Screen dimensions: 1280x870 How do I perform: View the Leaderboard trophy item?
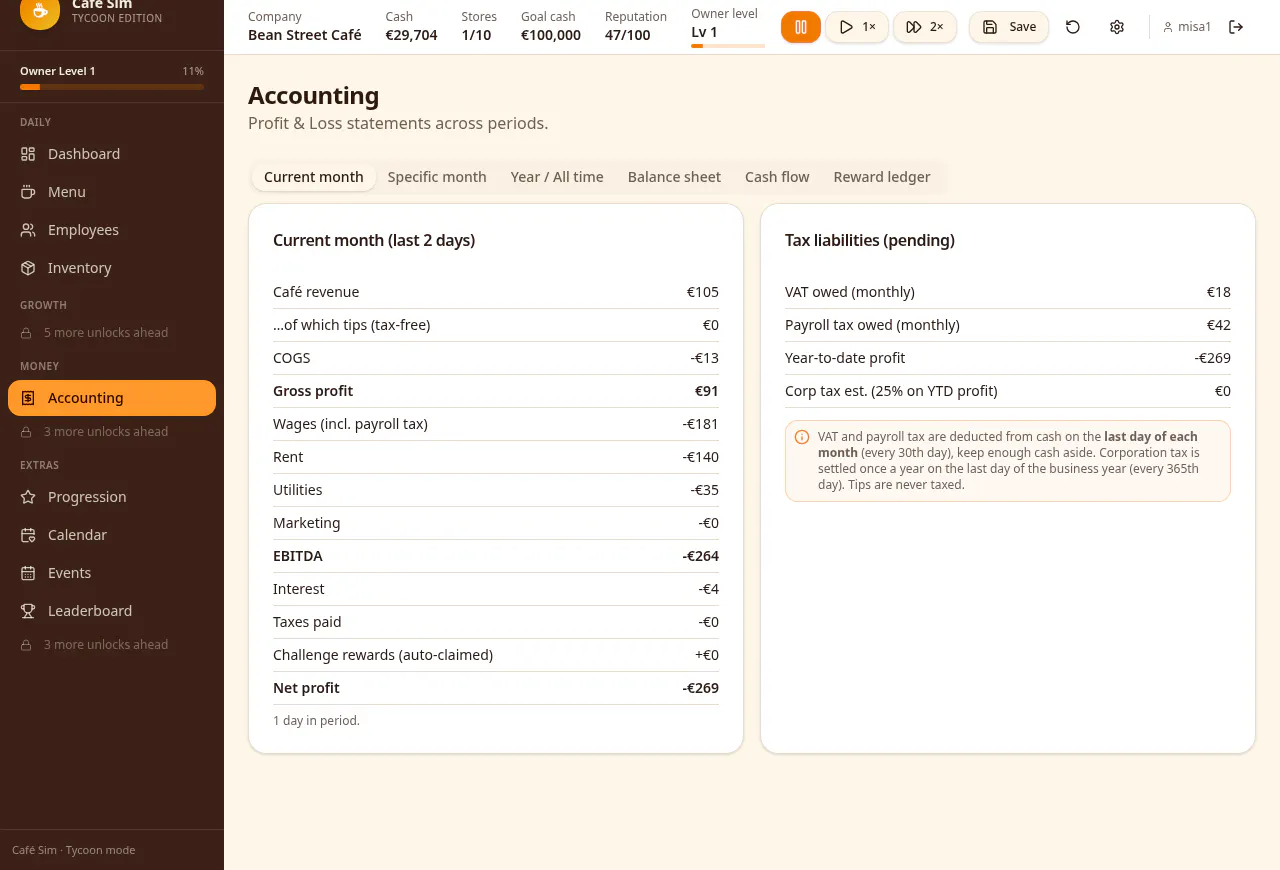point(112,611)
